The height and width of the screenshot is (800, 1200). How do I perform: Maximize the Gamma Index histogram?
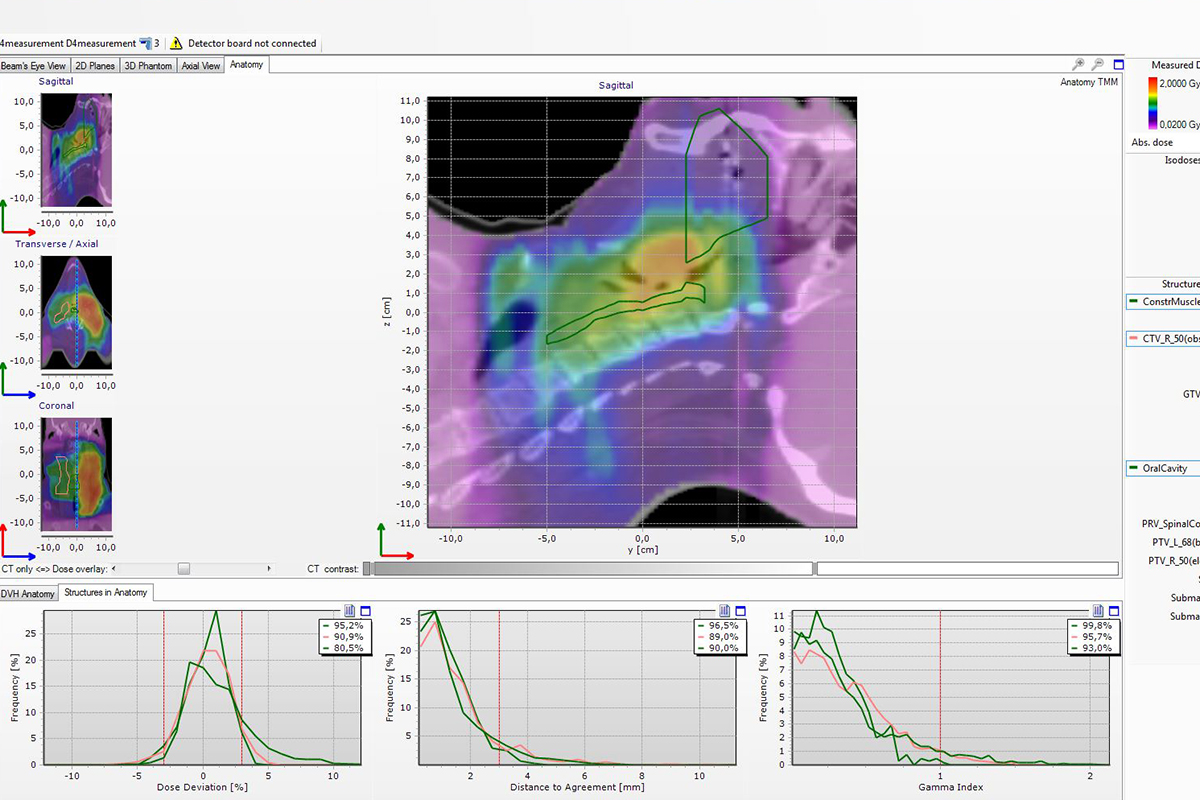click(x=1113, y=611)
